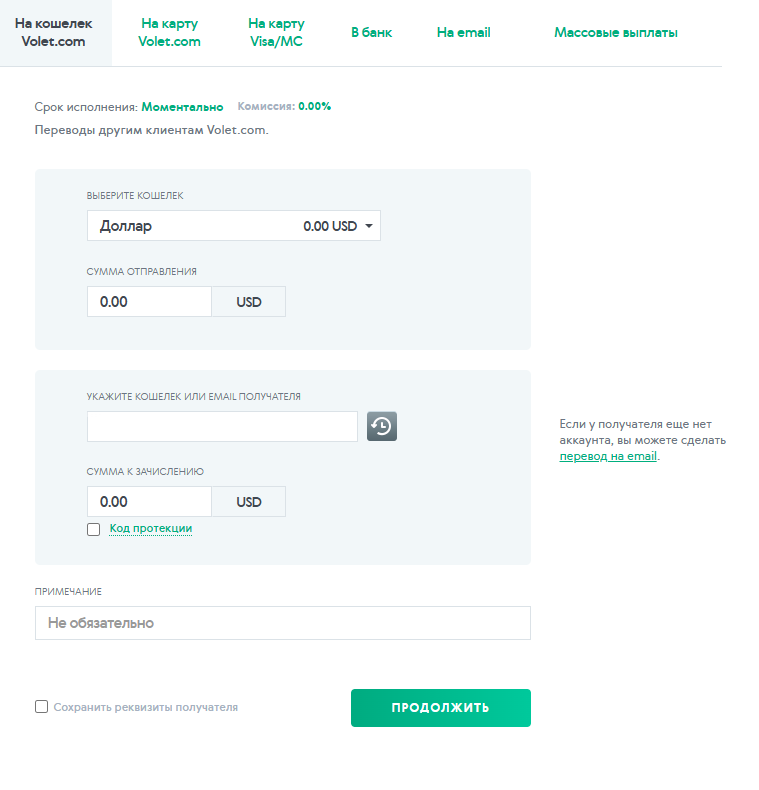Focus the amount to be credited field
Viewport: 759px width, 790px height.
click(149, 502)
